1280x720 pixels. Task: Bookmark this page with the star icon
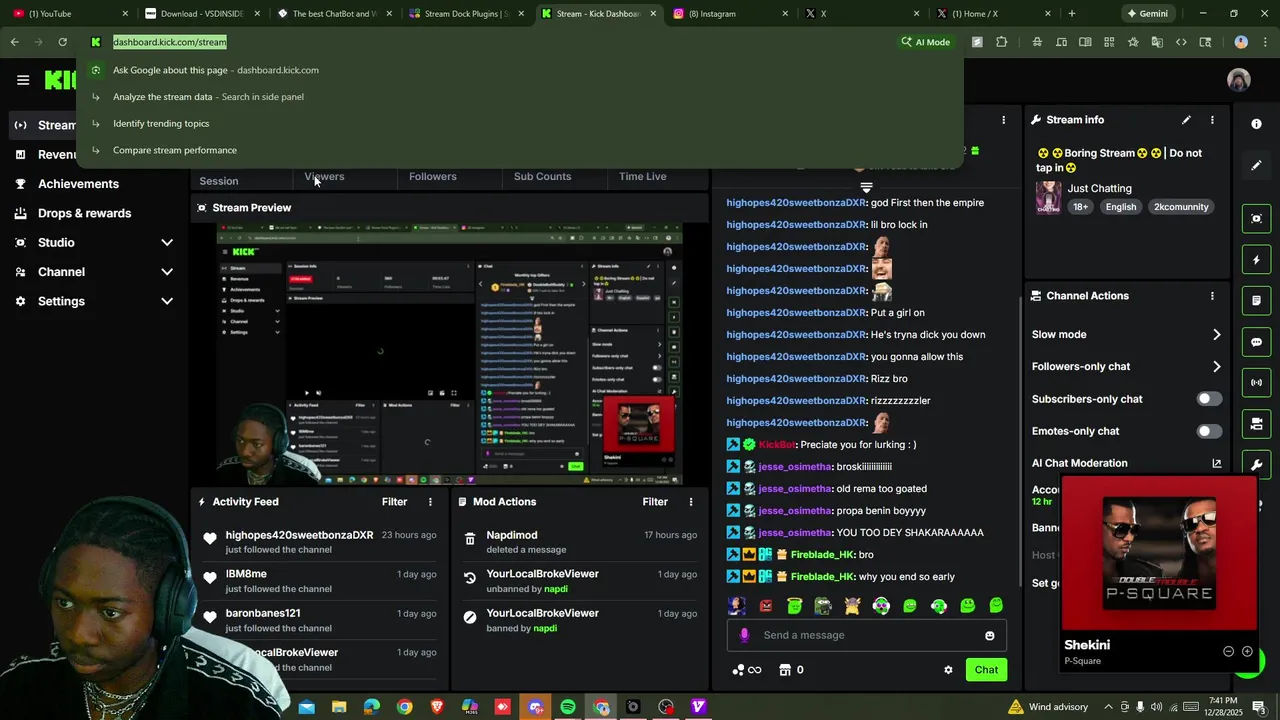pyautogui.click(x=1133, y=42)
